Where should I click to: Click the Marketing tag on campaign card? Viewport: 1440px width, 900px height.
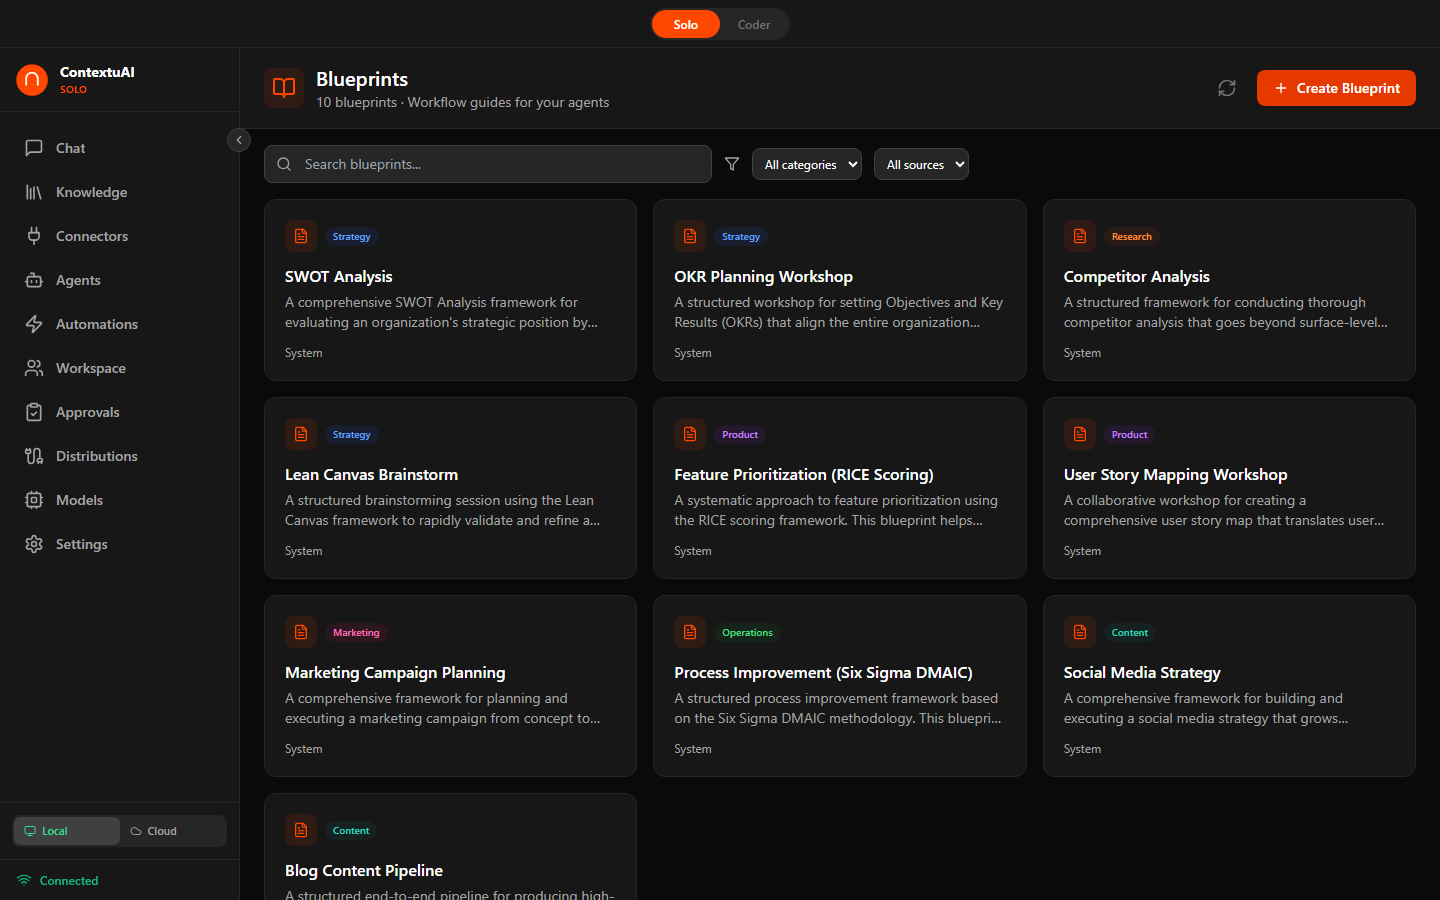click(x=356, y=633)
